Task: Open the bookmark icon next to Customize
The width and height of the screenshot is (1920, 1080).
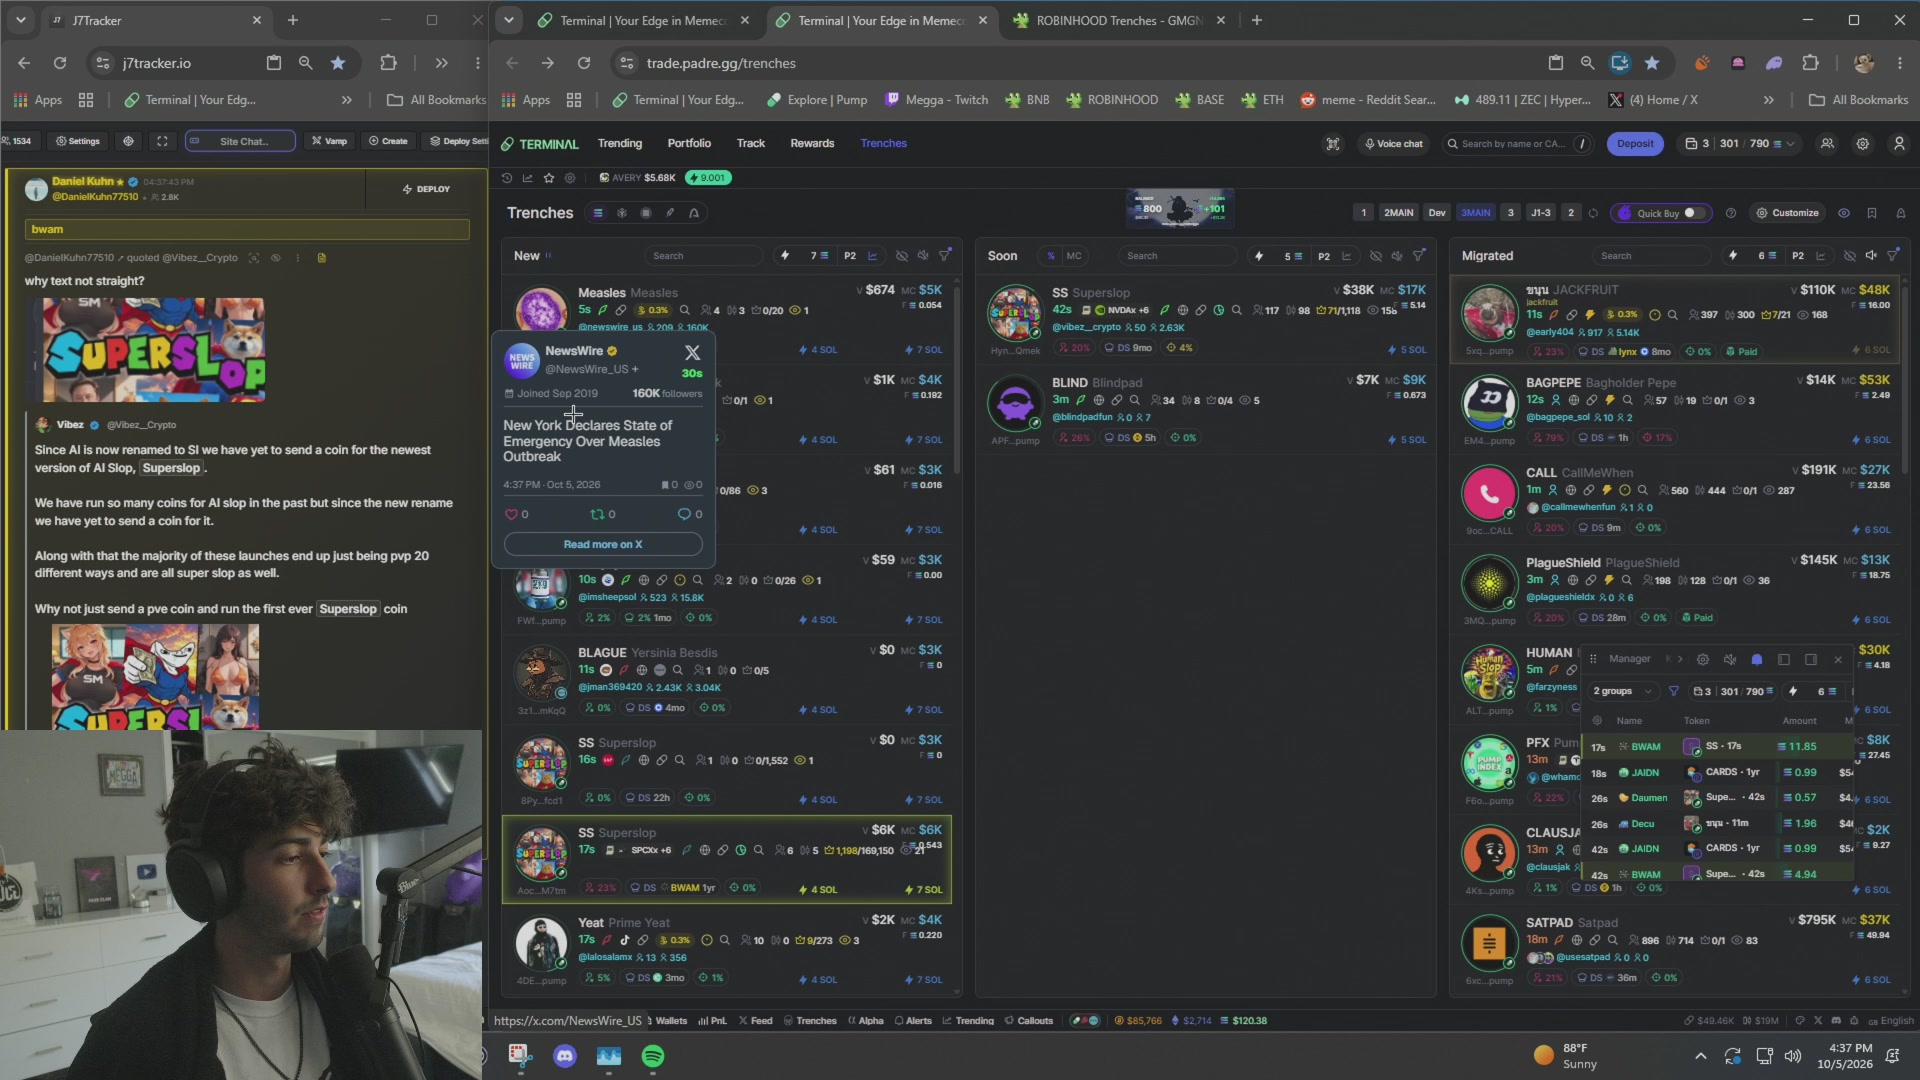Action: (1872, 213)
